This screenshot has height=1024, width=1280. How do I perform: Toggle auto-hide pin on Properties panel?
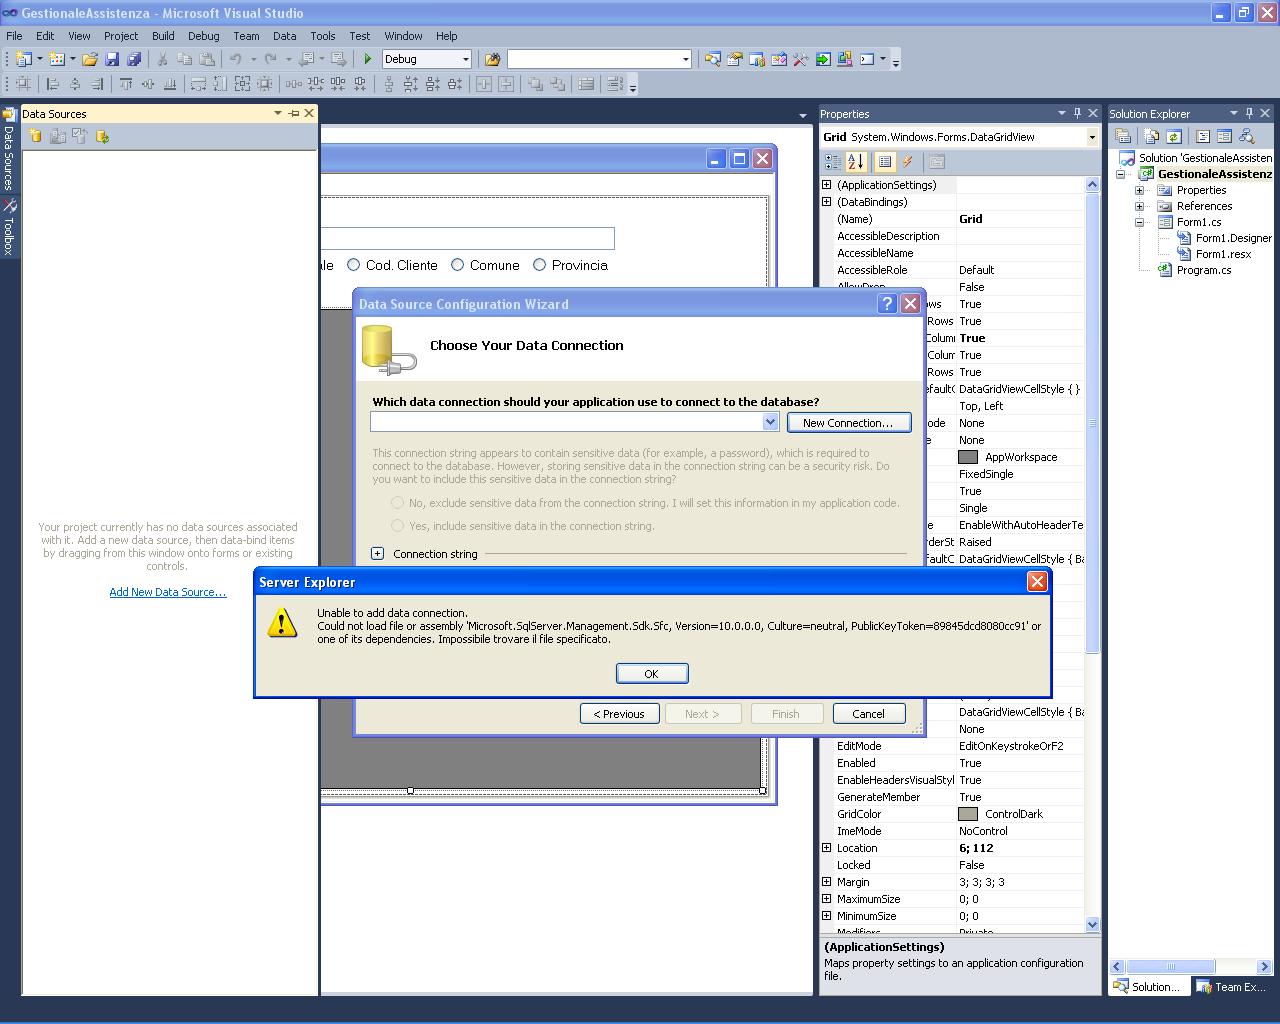(1077, 113)
